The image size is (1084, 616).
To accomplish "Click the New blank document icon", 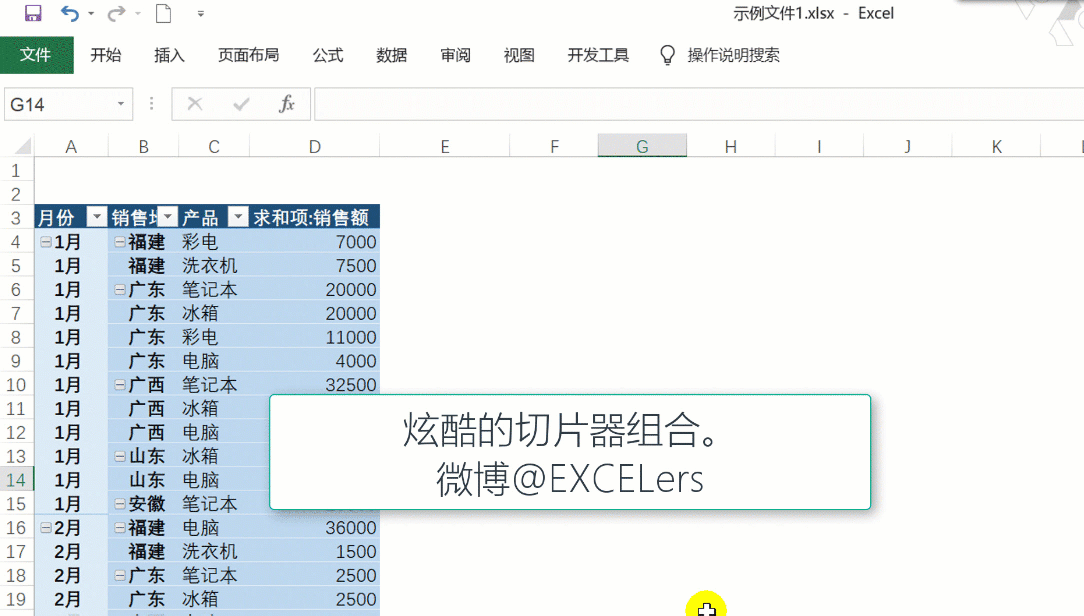I will point(163,14).
